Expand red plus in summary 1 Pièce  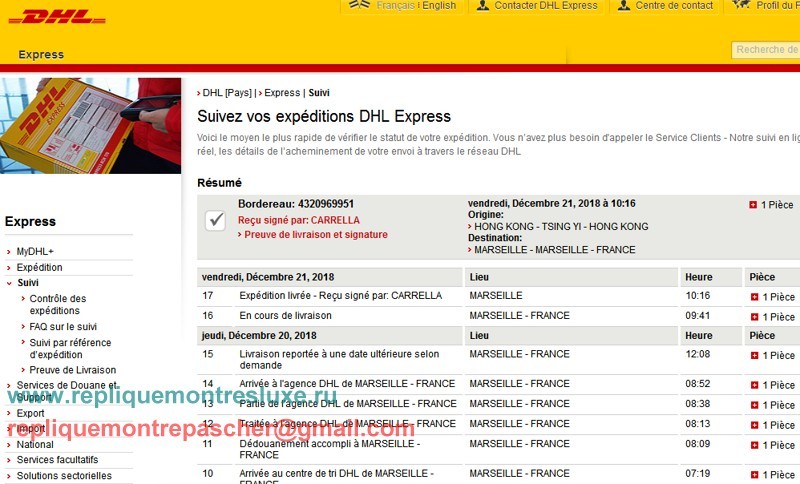pos(753,205)
